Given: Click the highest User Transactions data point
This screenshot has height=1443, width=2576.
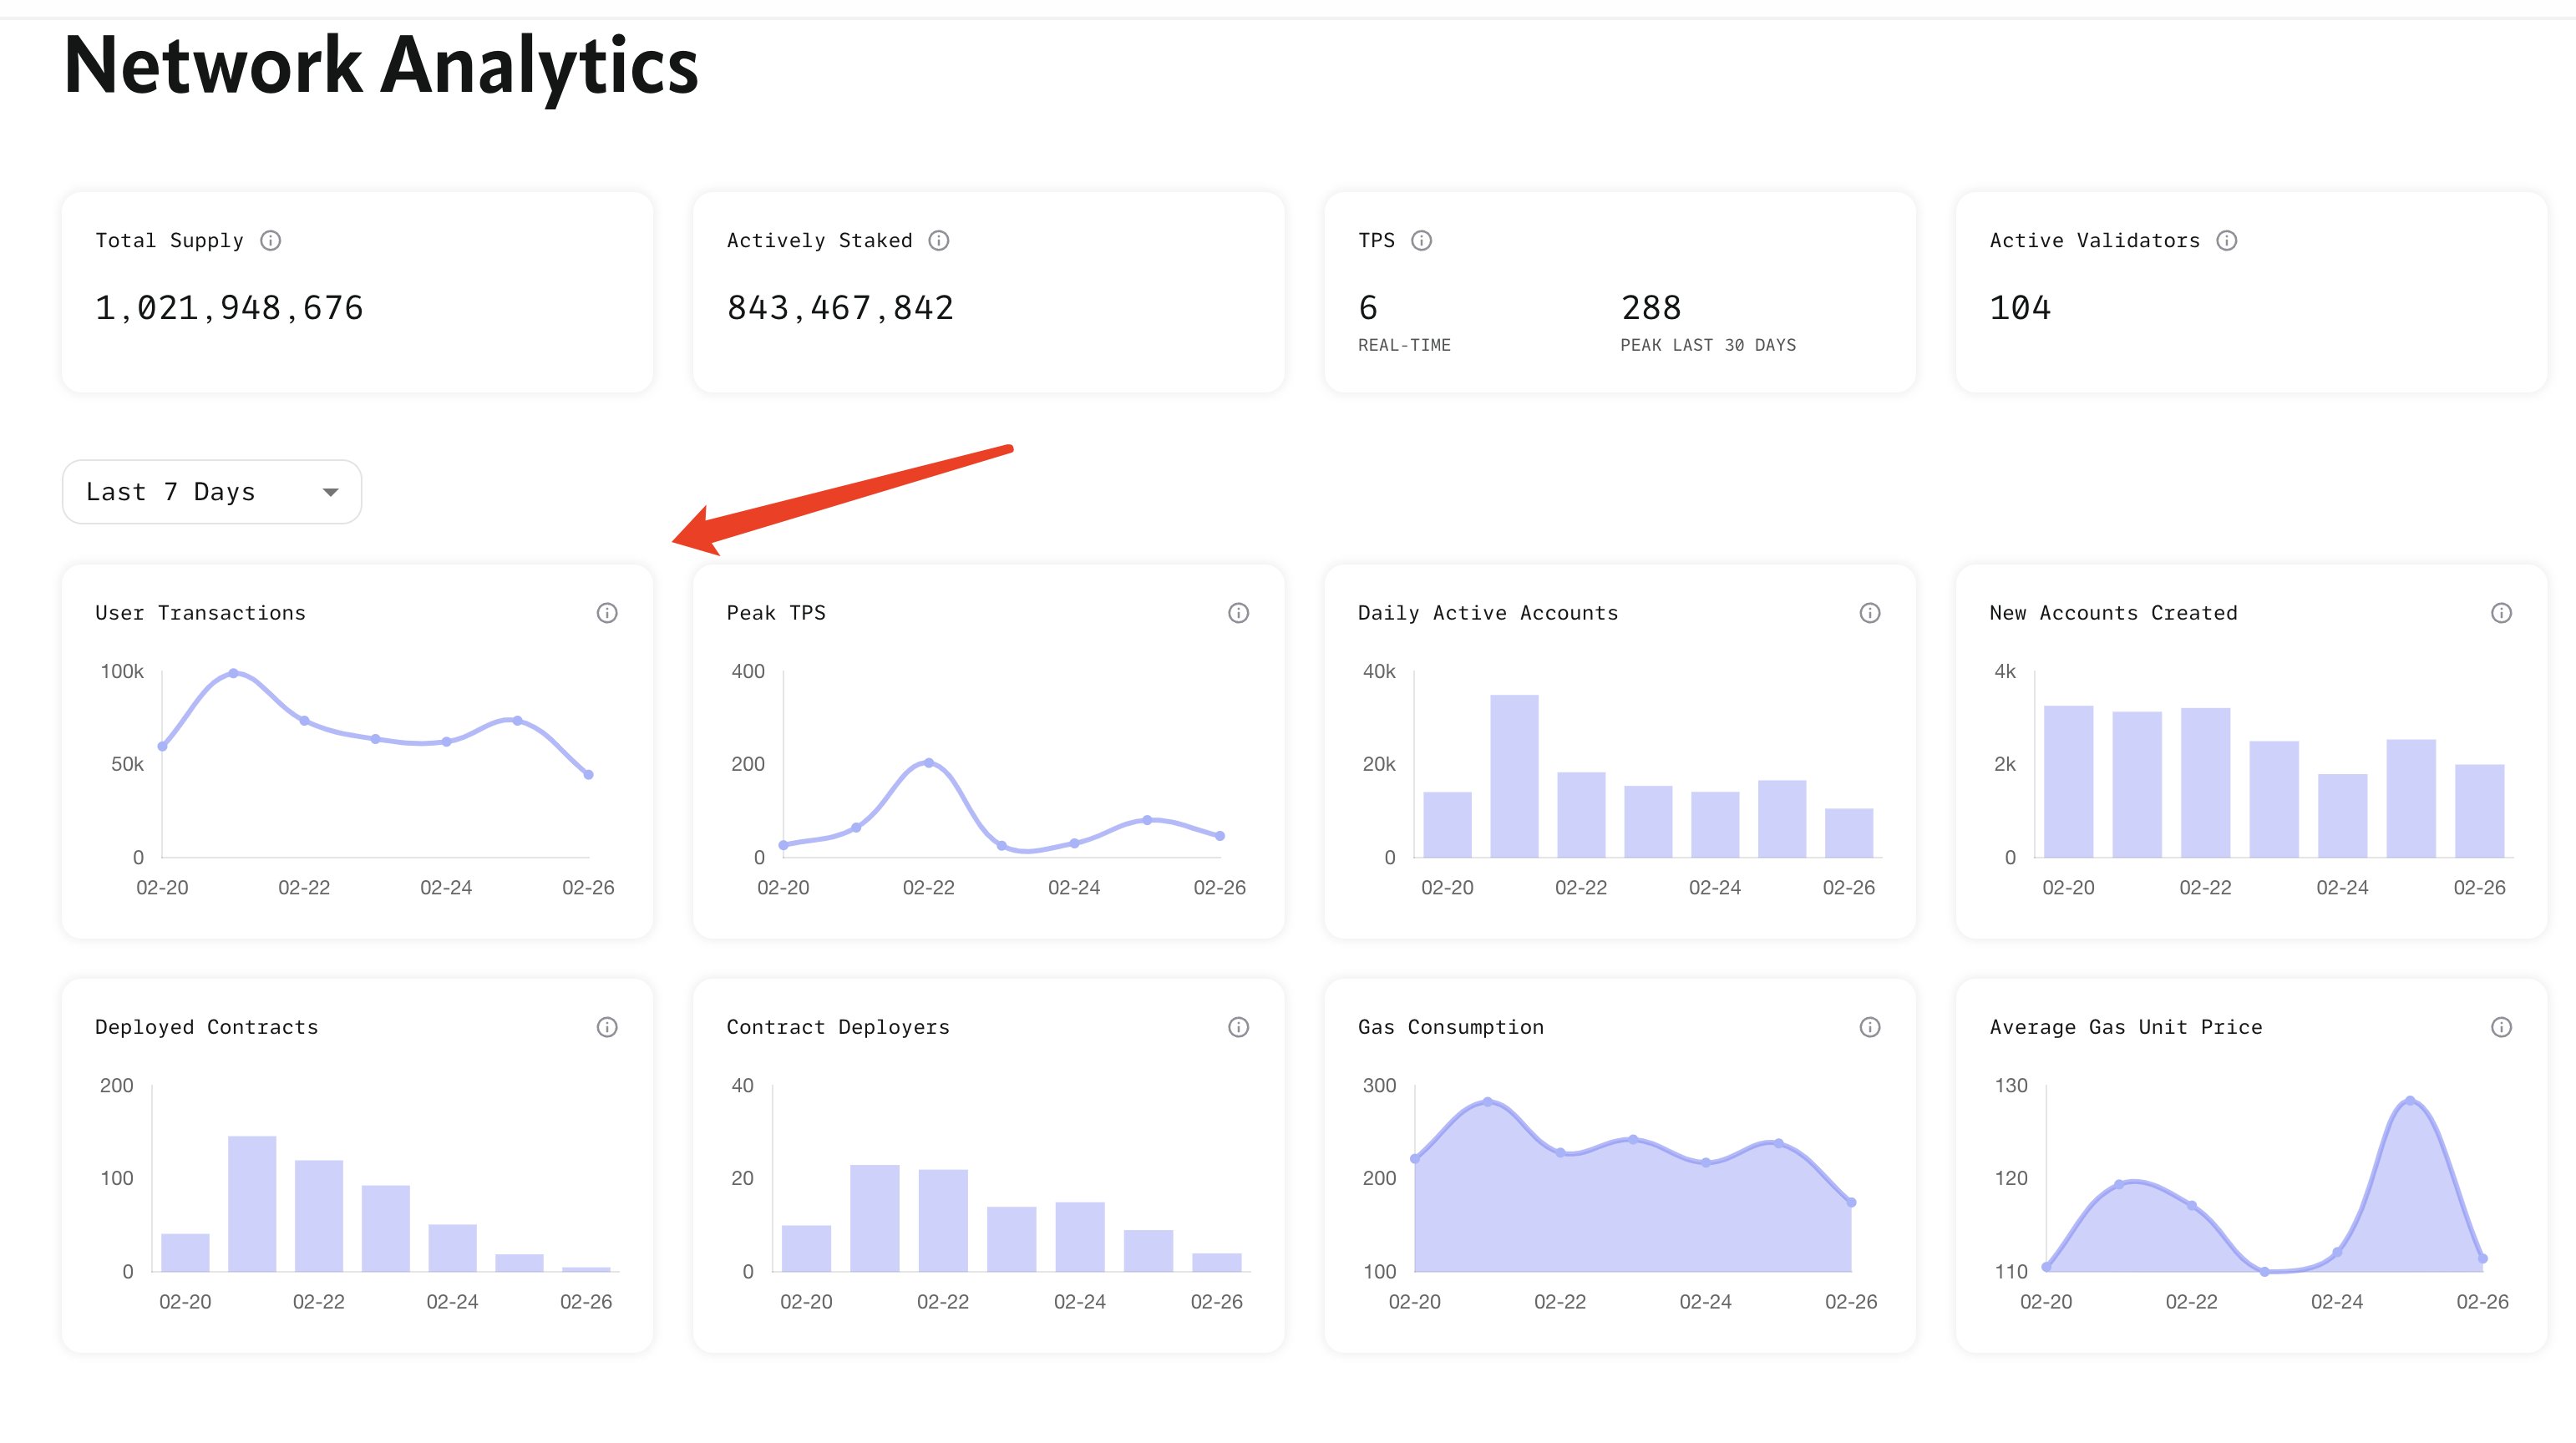Looking at the screenshot, I should tap(233, 673).
